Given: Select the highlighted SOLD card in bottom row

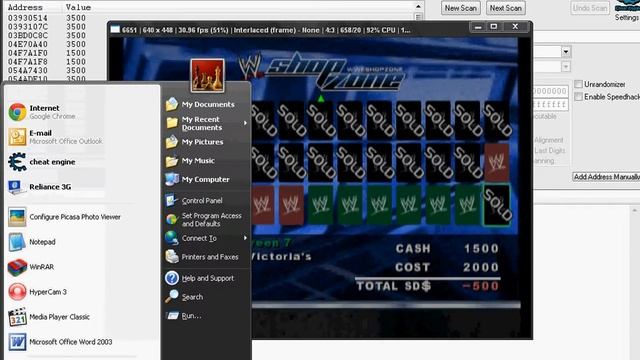Looking at the screenshot, I should (x=497, y=205).
